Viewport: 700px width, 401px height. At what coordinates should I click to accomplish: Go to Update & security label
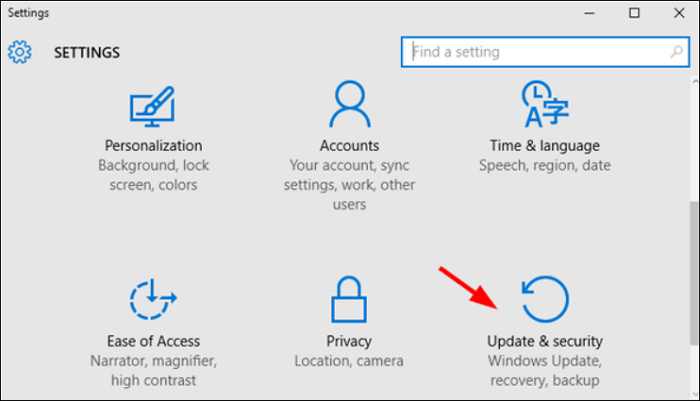(545, 341)
